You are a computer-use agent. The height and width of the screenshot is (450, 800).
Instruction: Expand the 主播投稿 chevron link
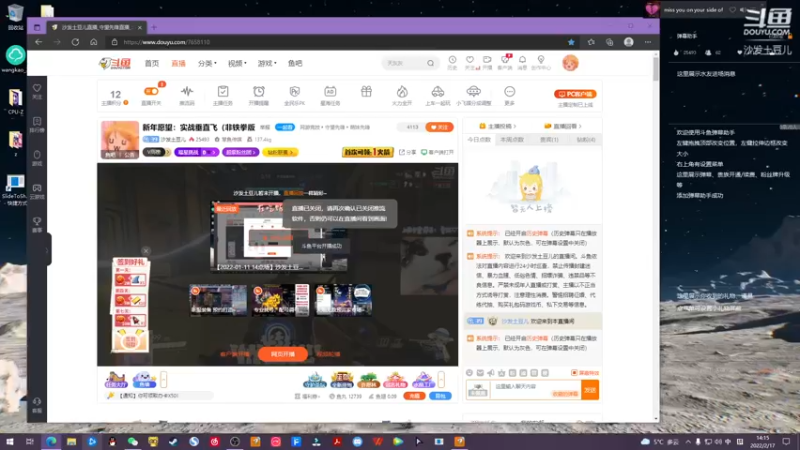(497, 126)
